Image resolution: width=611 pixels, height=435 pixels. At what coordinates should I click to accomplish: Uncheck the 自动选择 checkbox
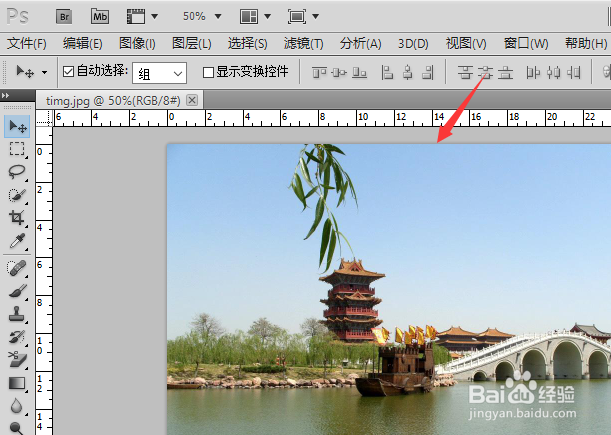pos(69,72)
